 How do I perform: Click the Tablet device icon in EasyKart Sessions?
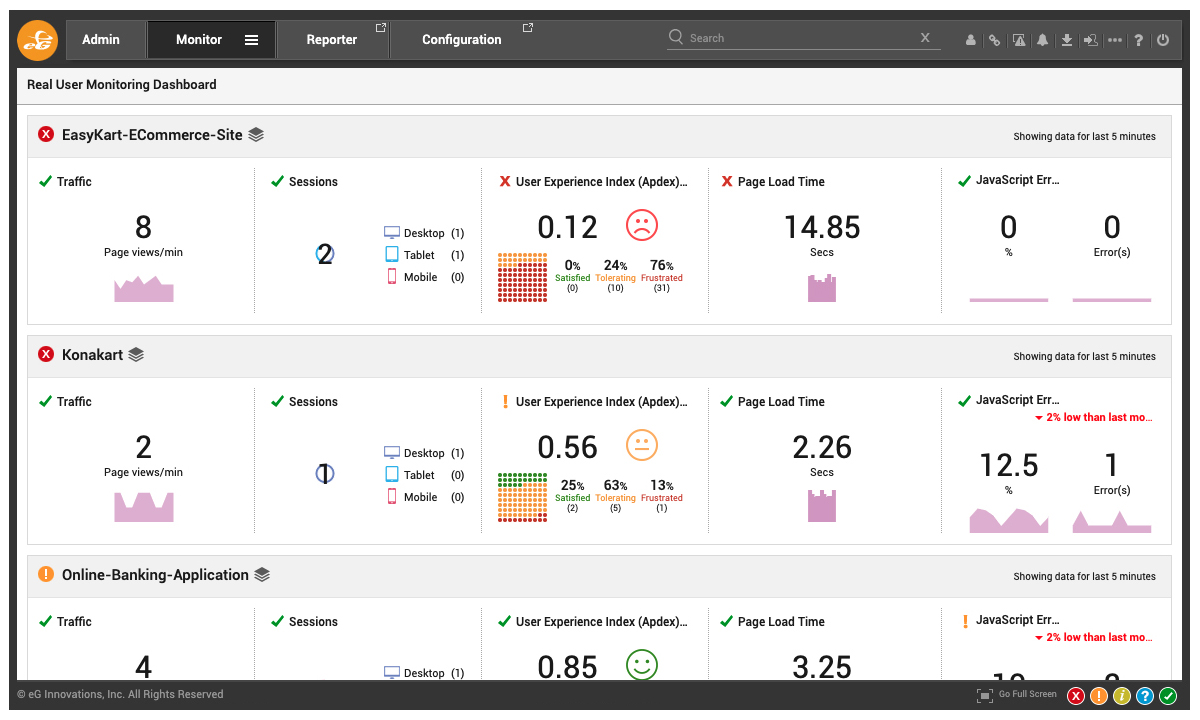coord(392,254)
